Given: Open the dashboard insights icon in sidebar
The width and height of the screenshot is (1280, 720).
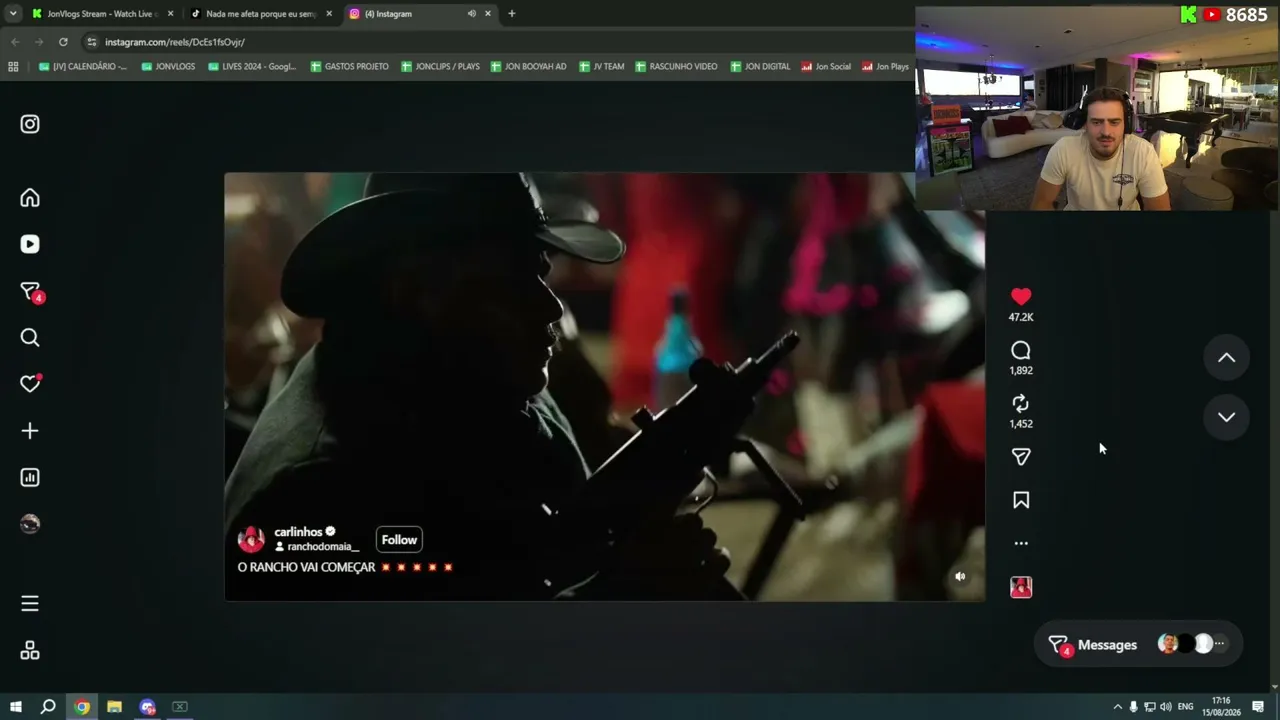Looking at the screenshot, I should click(x=30, y=478).
